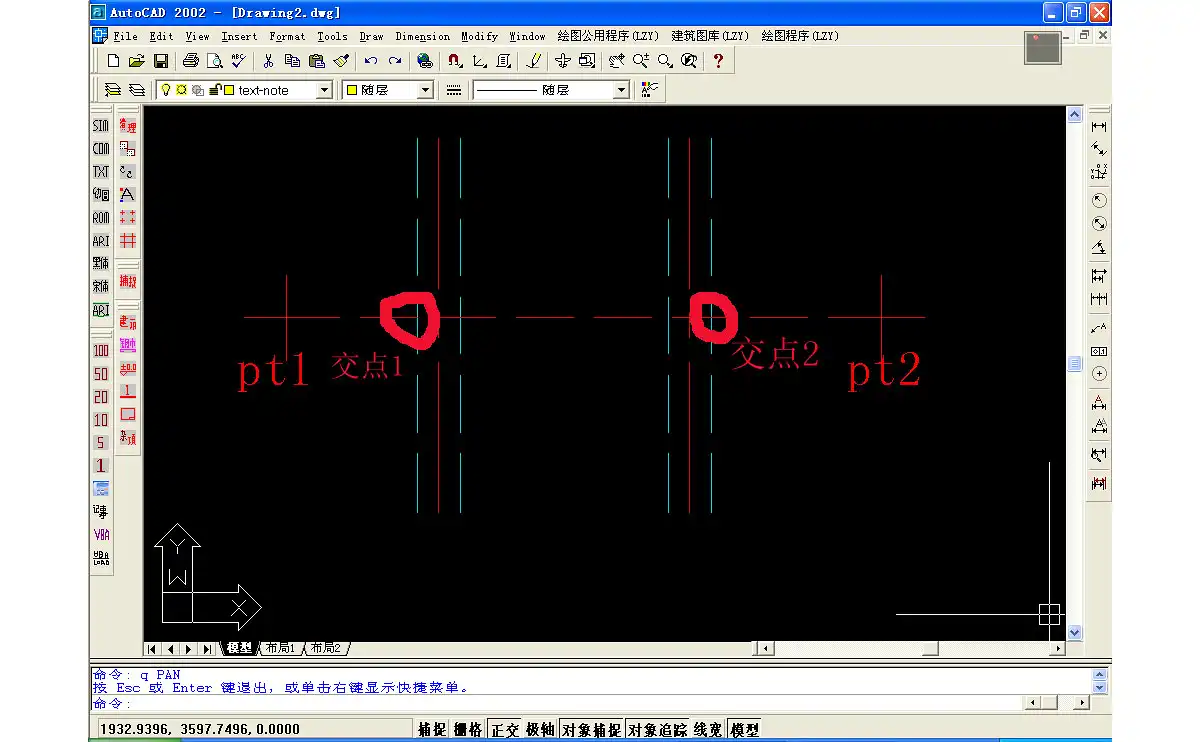
Task: Click the UCS icon in toolbar
Action: (x=480, y=61)
